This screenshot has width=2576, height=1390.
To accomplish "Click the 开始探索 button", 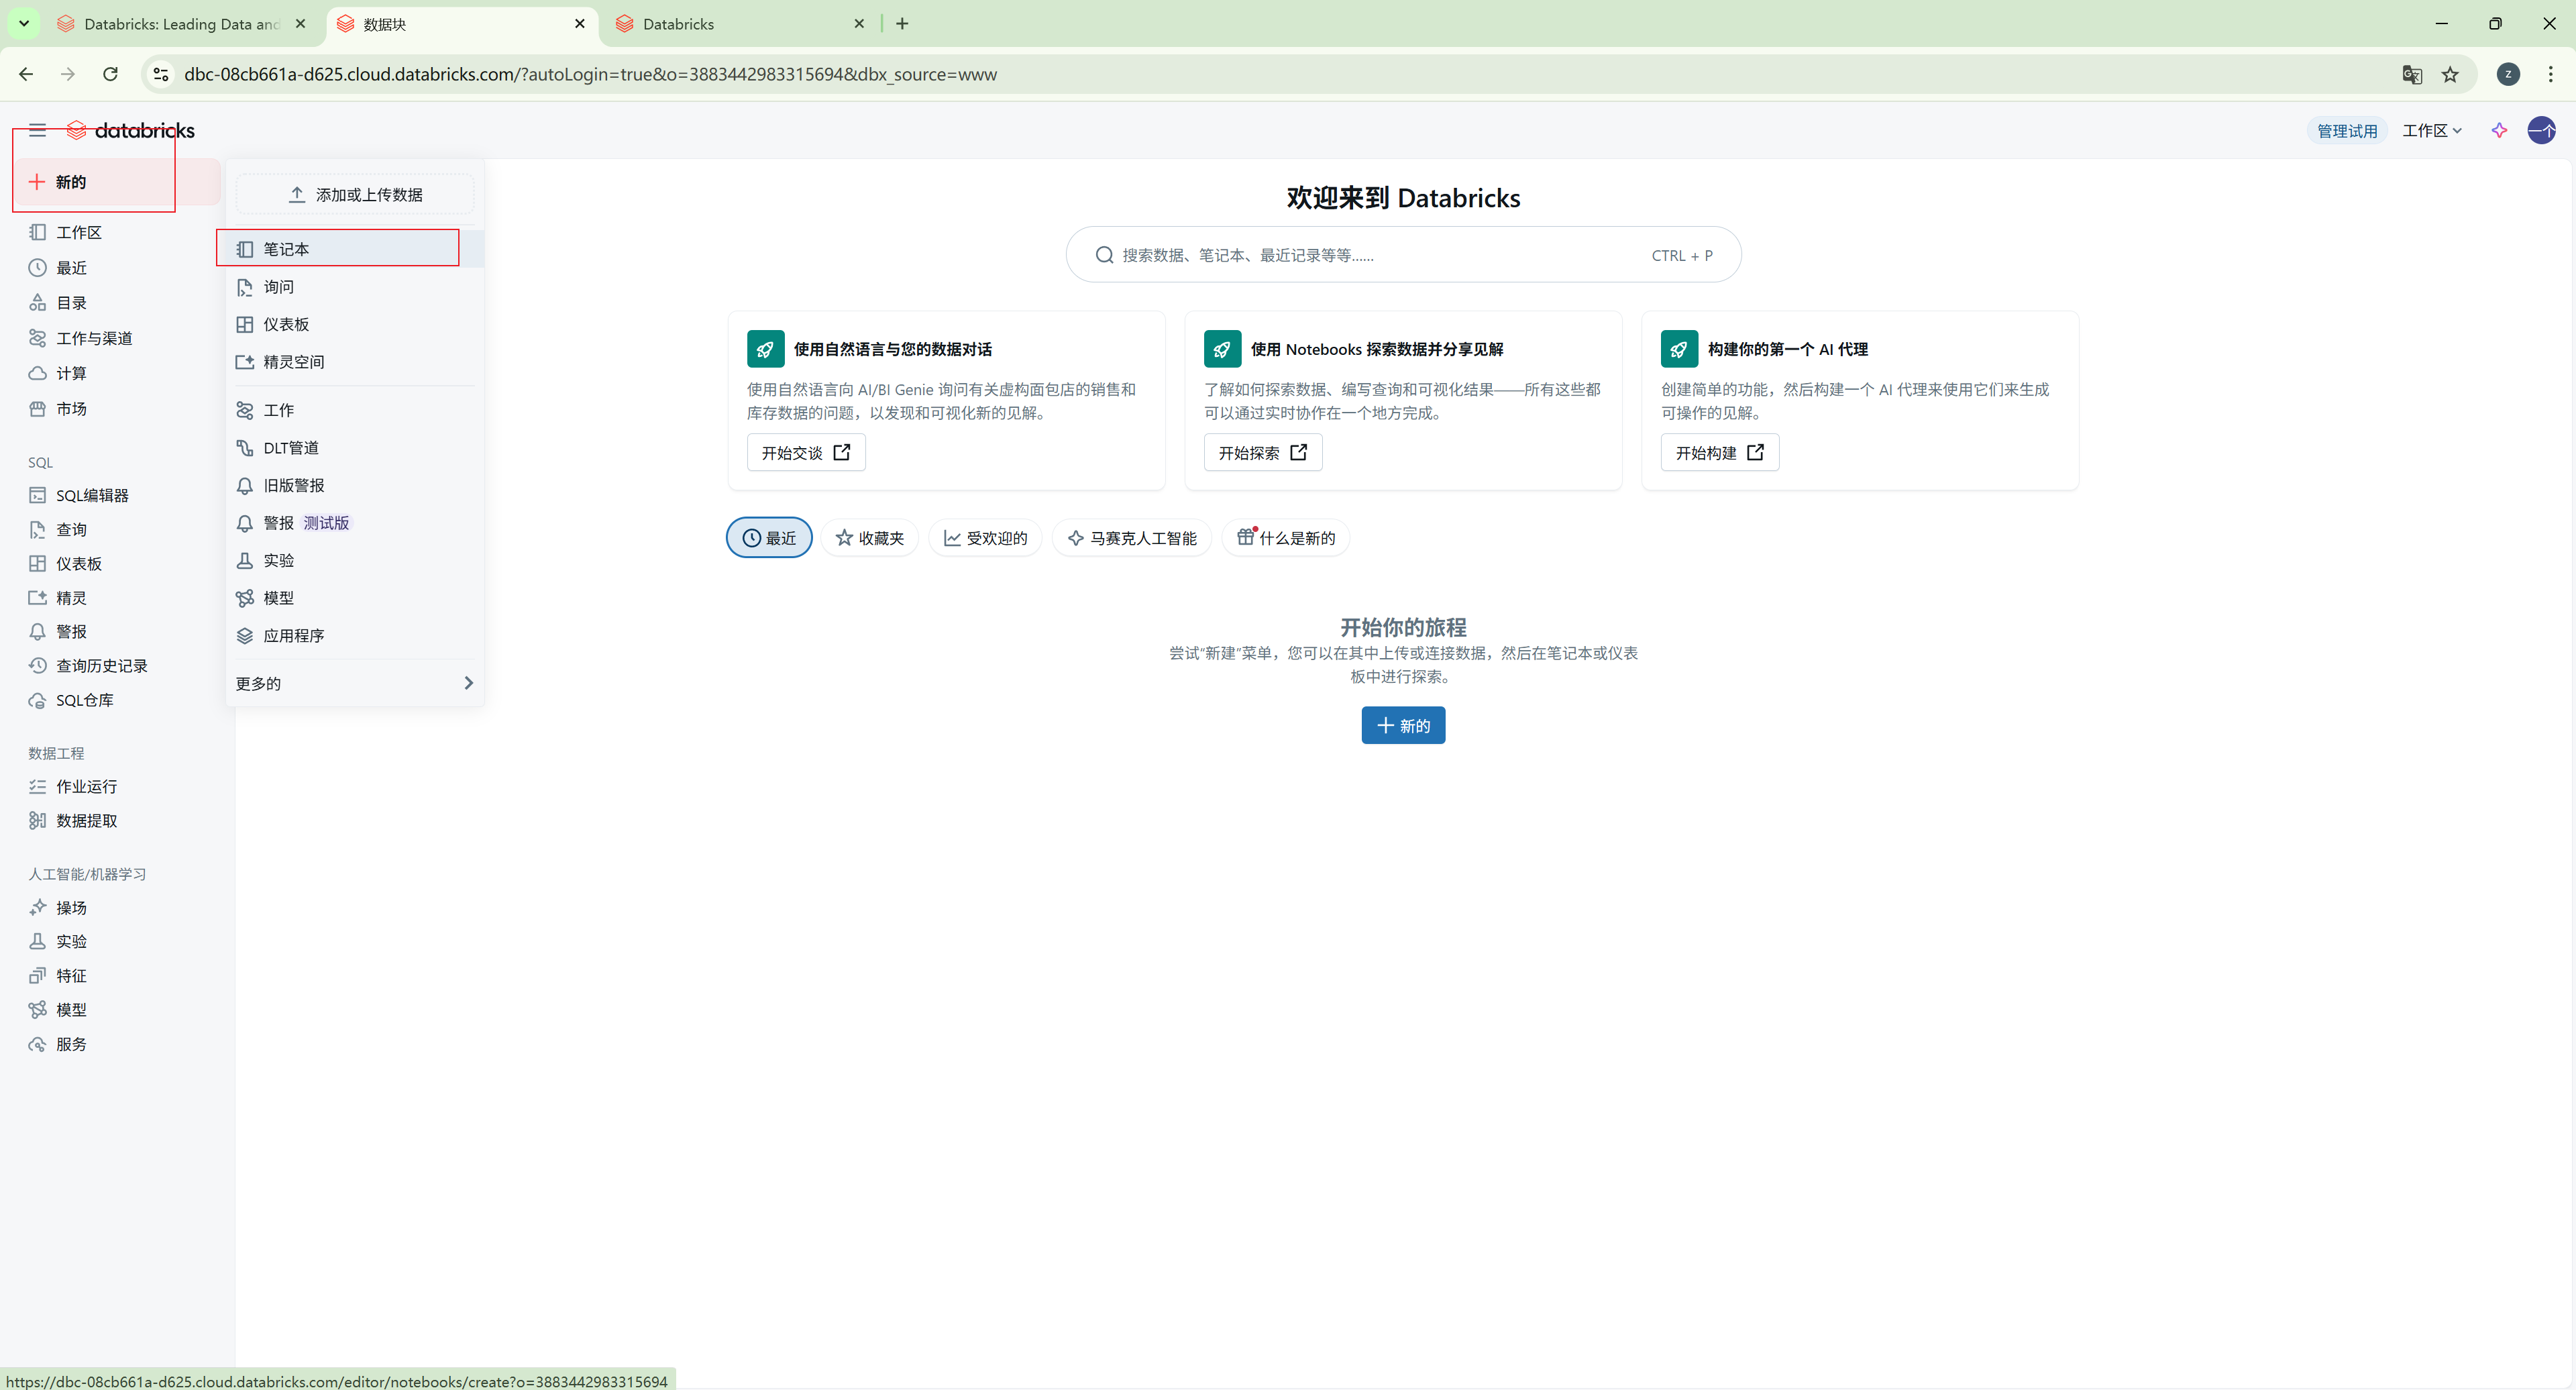I will [x=1262, y=452].
